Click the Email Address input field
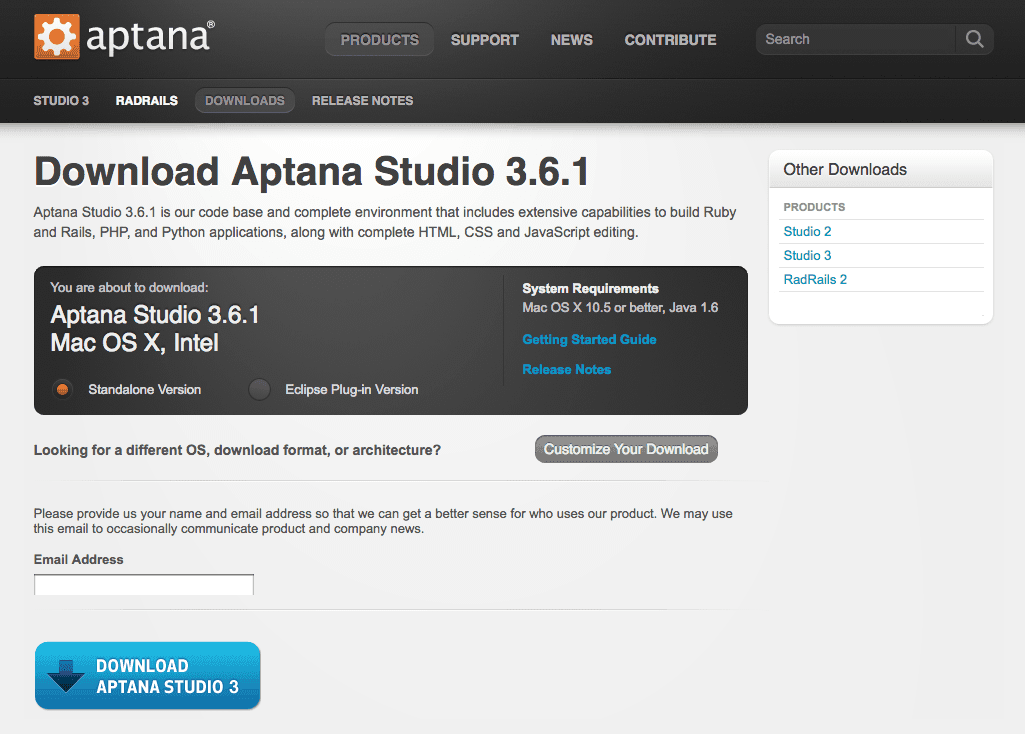 [143, 584]
